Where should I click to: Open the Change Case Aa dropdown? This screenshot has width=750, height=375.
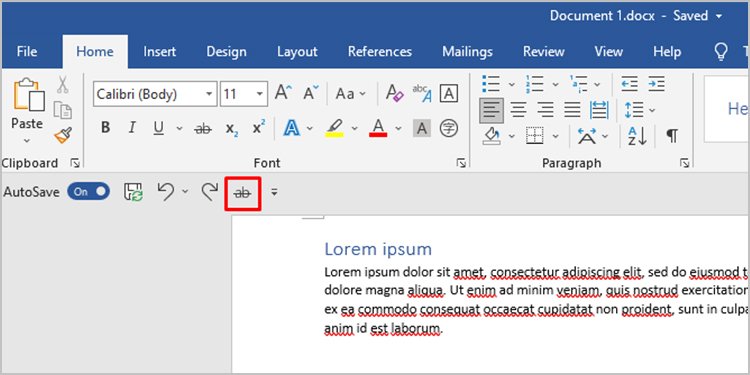[350, 93]
